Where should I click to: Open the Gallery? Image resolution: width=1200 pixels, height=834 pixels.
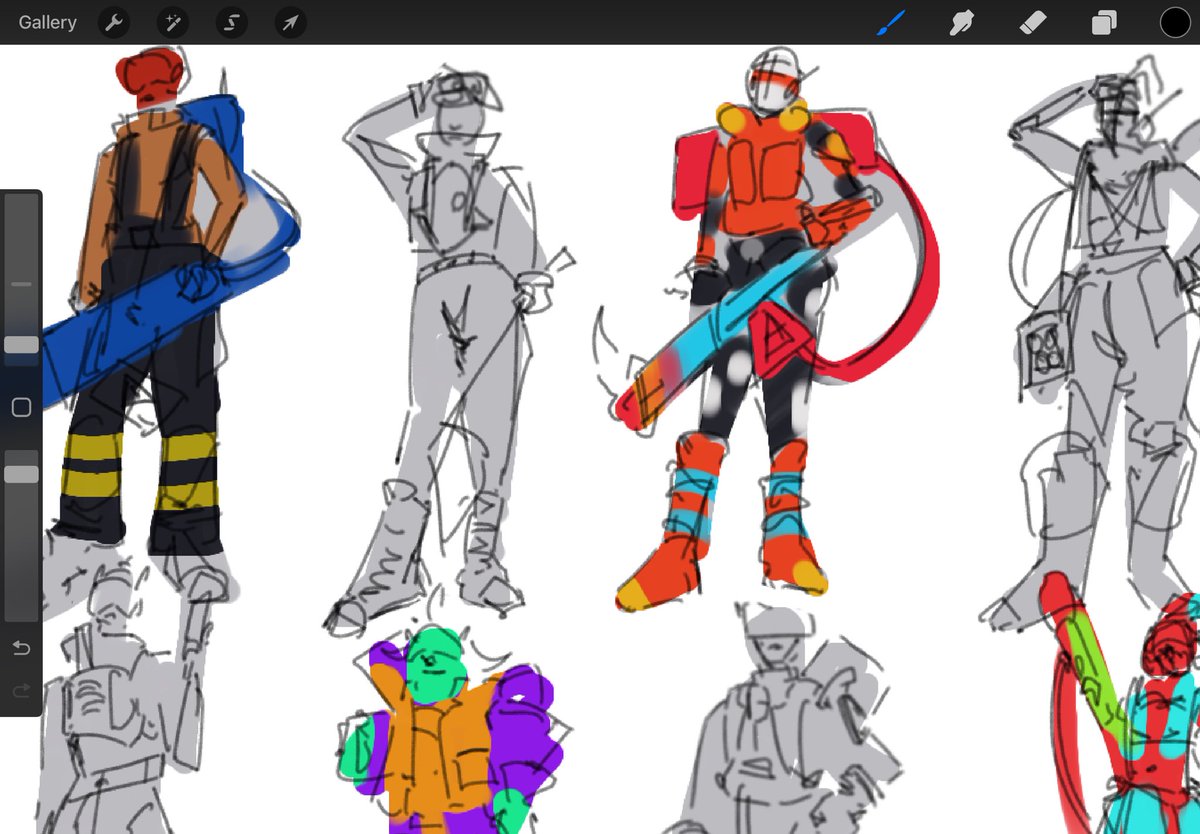(x=47, y=22)
